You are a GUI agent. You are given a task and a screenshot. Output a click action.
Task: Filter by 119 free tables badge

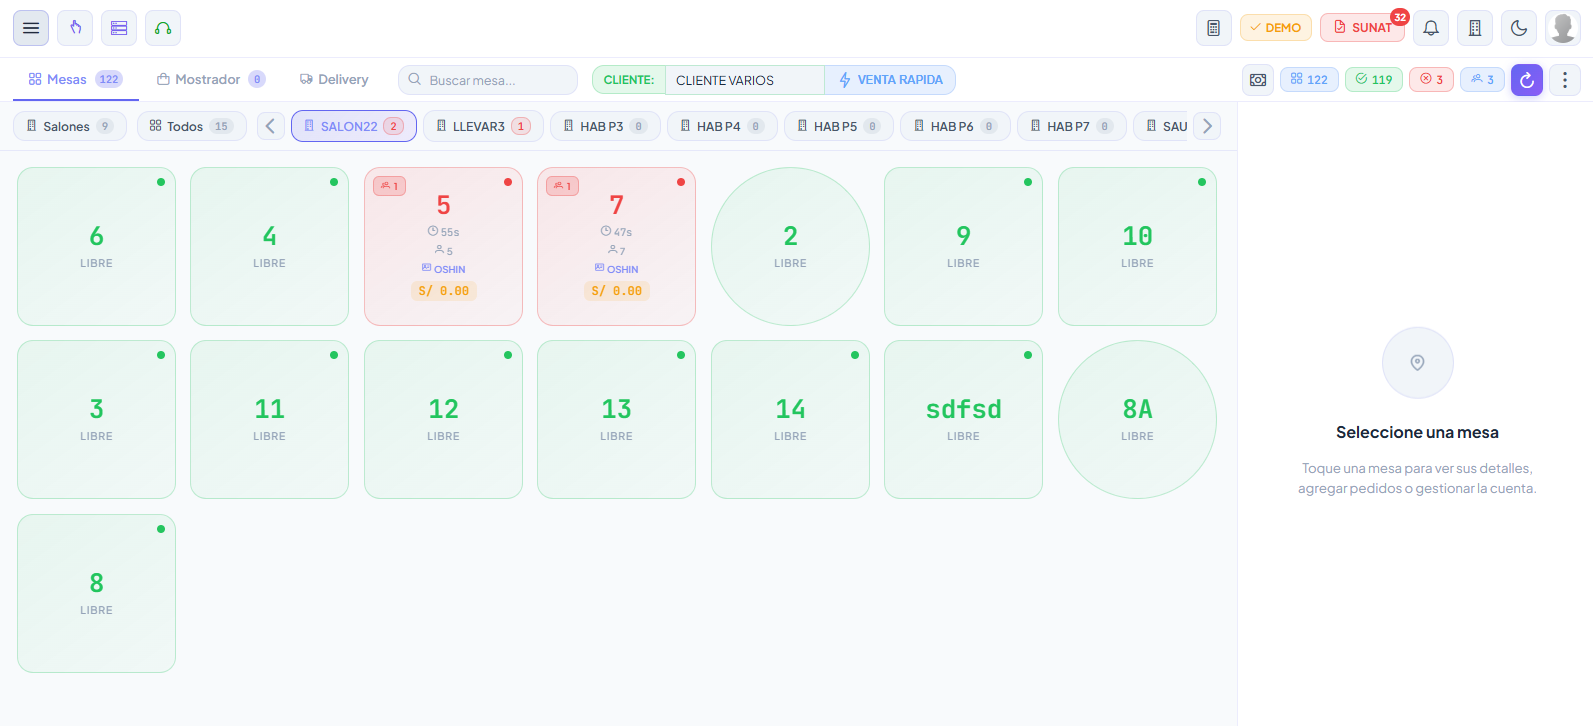tap(1374, 80)
